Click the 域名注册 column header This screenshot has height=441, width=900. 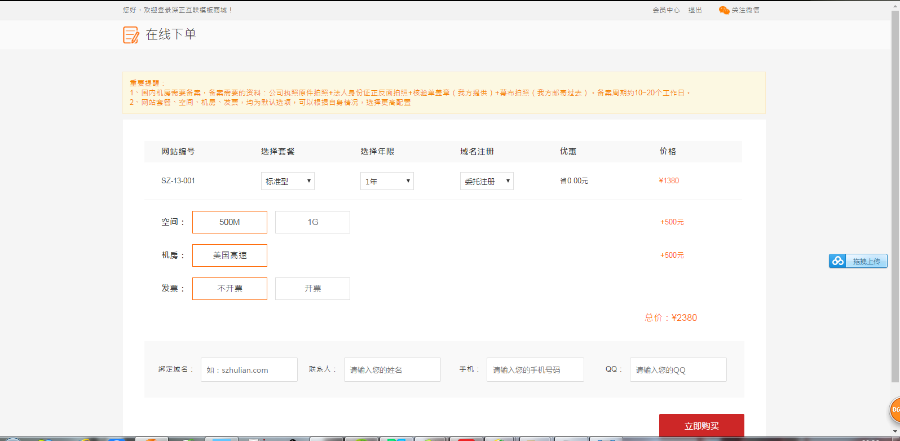pos(477,152)
